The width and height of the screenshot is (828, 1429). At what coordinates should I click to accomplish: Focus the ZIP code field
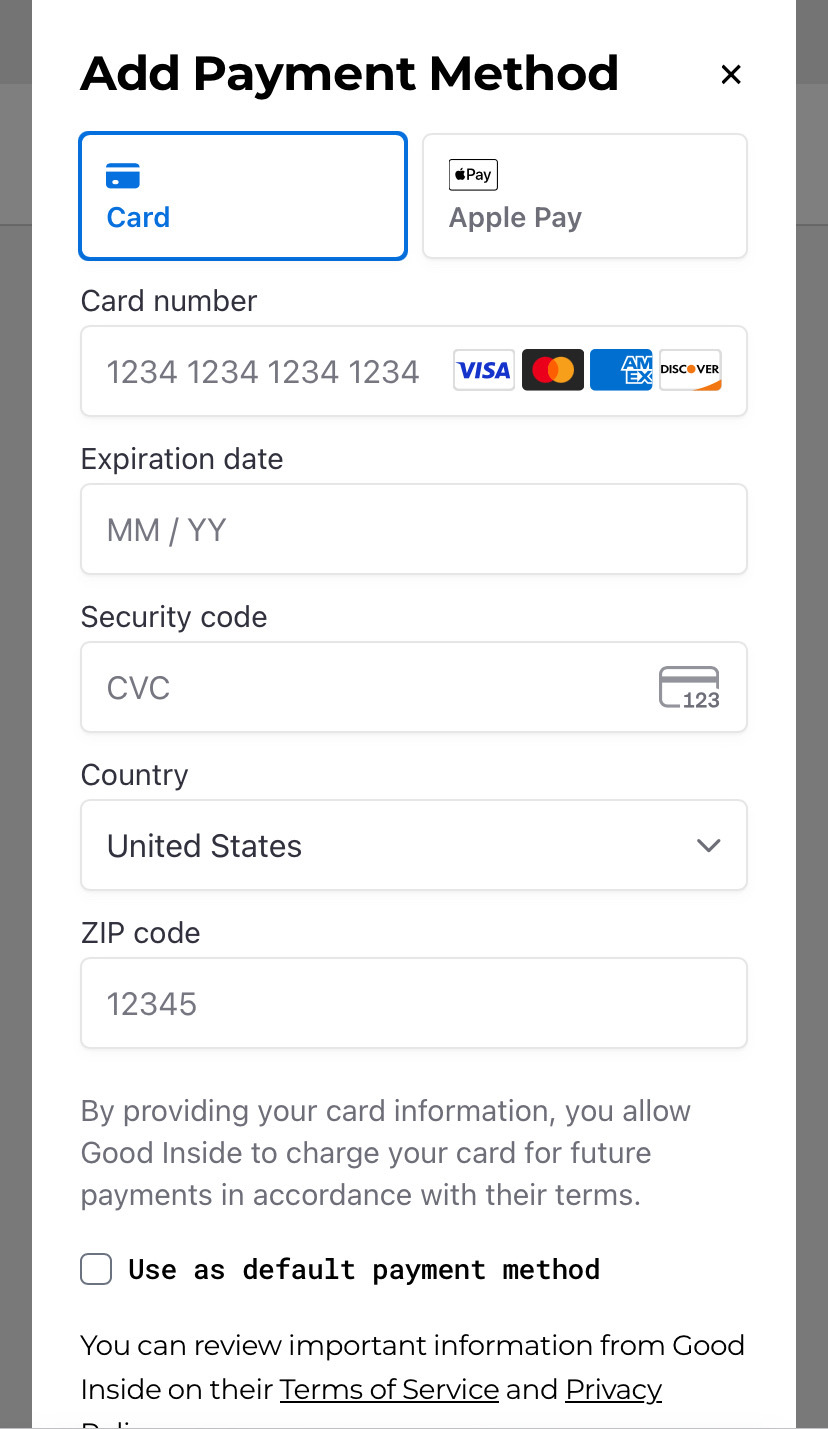(x=414, y=1003)
